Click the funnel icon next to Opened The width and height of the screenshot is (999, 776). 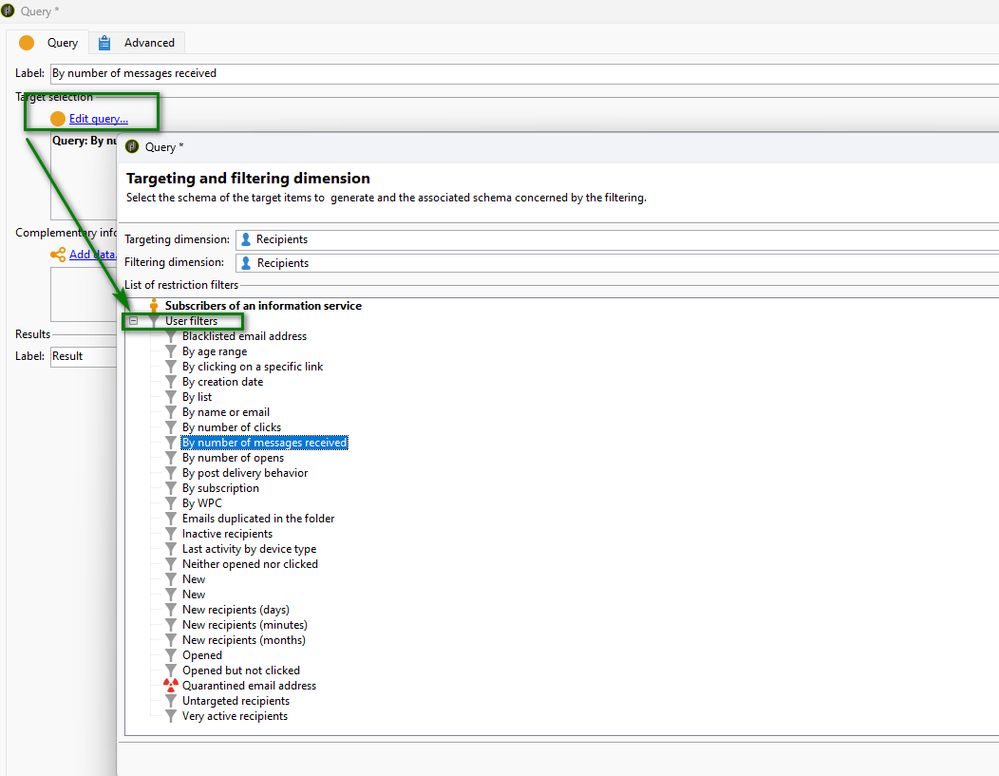171,656
